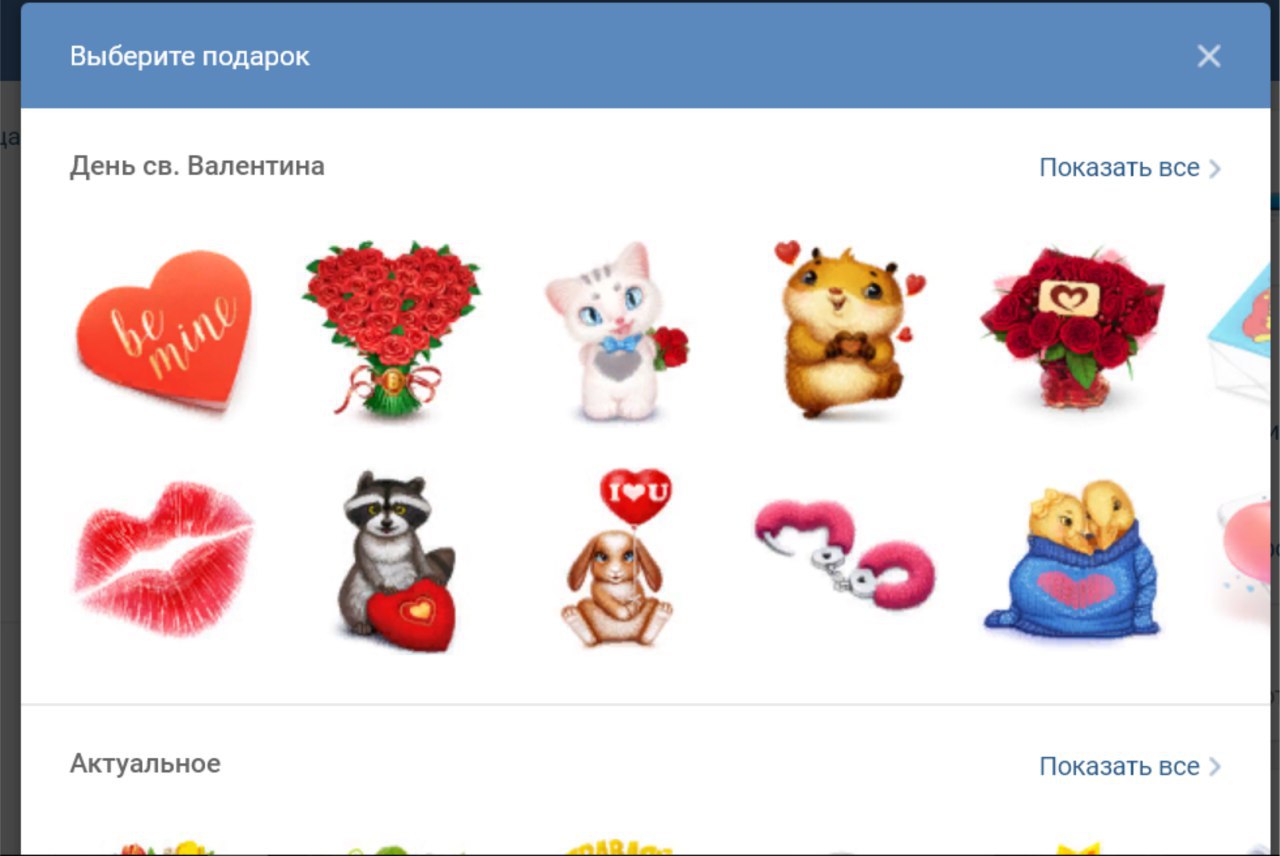The image size is (1280, 856).
Task: Choose the bunny with I♥U balloon gift
Action: coord(620,558)
